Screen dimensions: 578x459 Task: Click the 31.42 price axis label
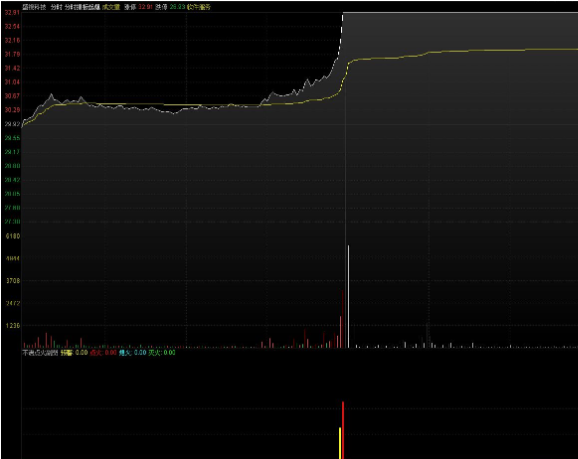point(13,68)
